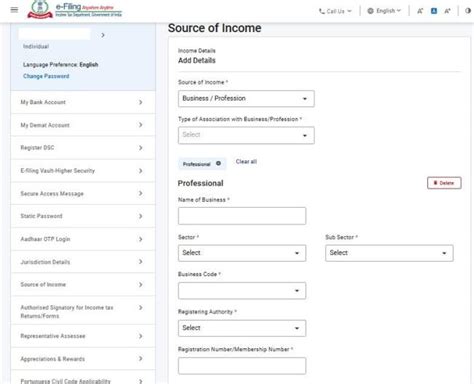Click the Delete button for Professional
Image resolution: width=474 pixels, height=384 pixels.
pyautogui.click(x=444, y=183)
